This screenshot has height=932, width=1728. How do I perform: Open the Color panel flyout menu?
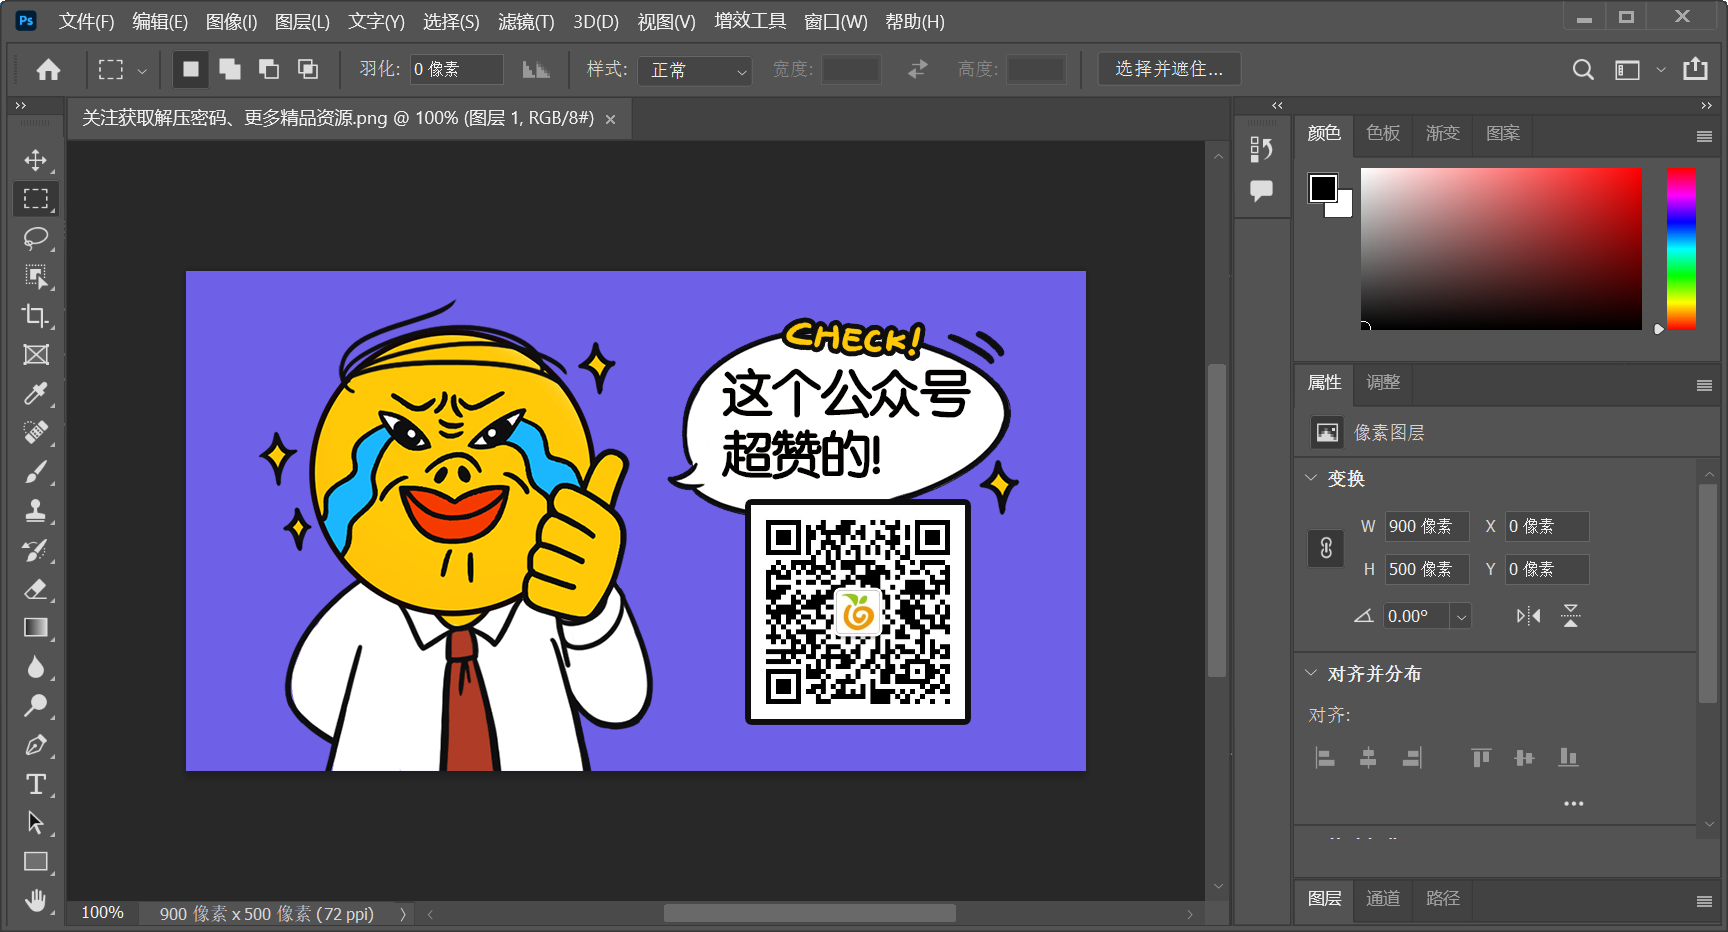tap(1704, 136)
